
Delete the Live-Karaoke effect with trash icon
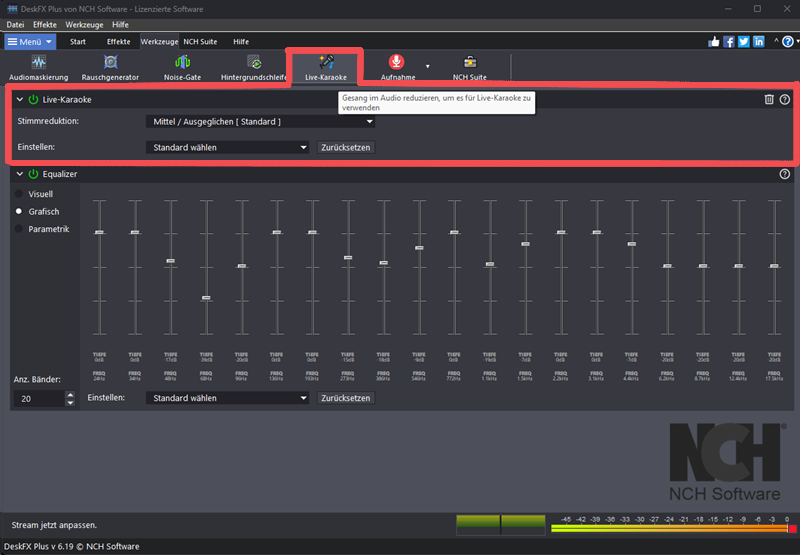(769, 99)
